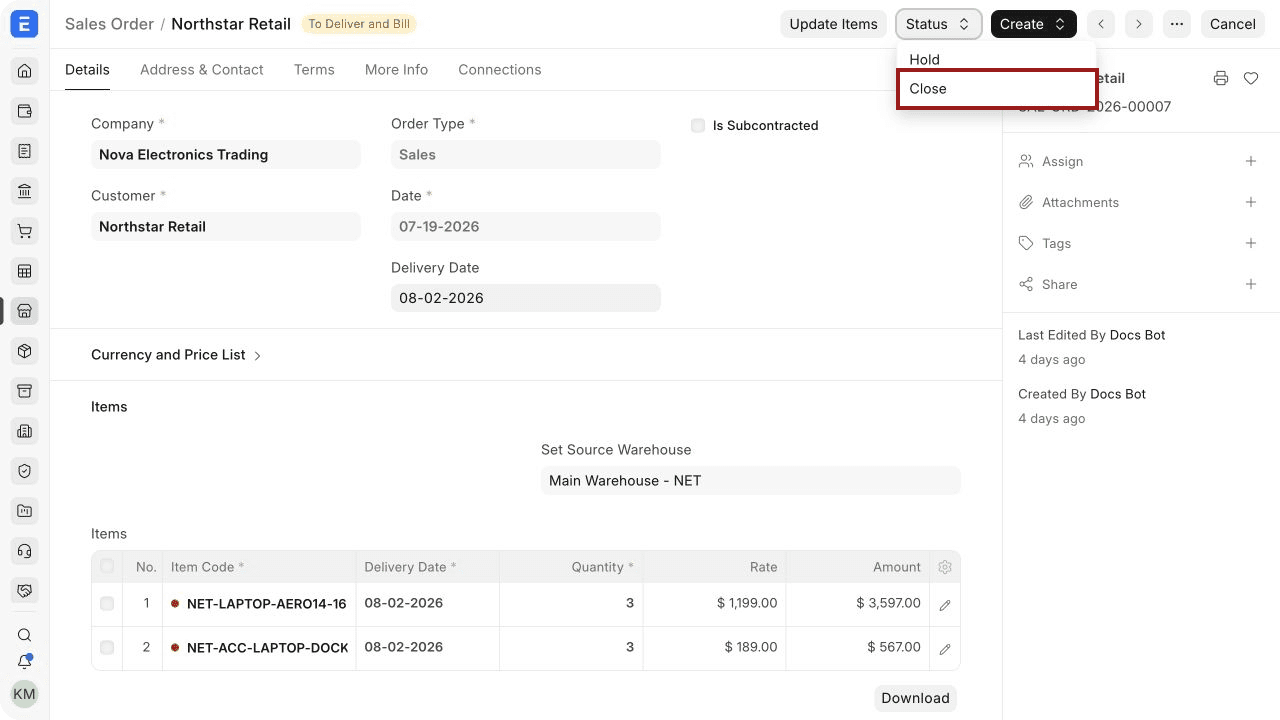Open the folder chart icon in sidebar
Image resolution: width=1280 pixels, height=720 pixels.
[x=25, y=511]
